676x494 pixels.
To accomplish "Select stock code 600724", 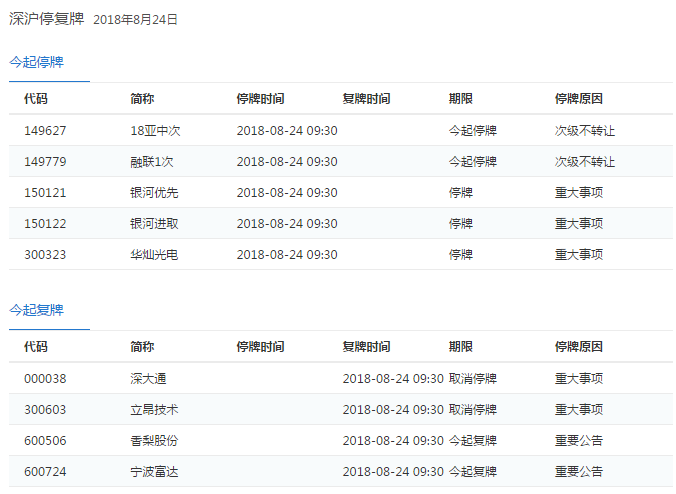I will 45,472.
